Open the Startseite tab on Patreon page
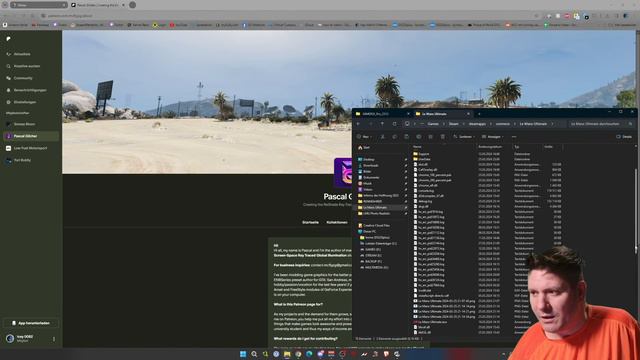The width and height of the screenshot is (640, 360). click(x=310, y=222)
